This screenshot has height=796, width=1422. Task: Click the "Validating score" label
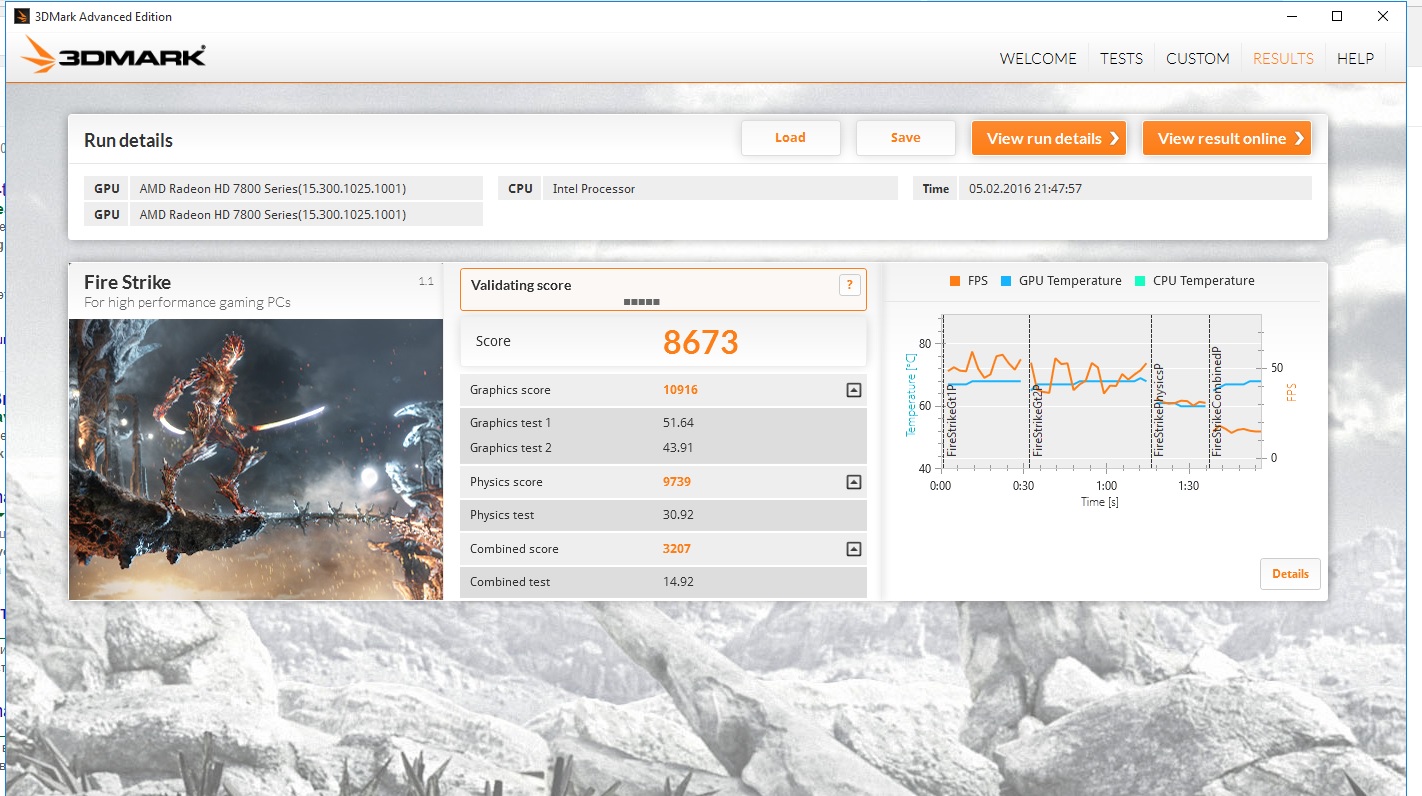pyautogui.click(x=521, y=285)
